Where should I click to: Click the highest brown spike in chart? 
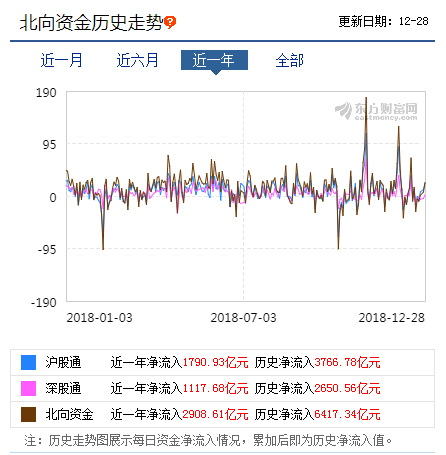click(x=366, y=98)
